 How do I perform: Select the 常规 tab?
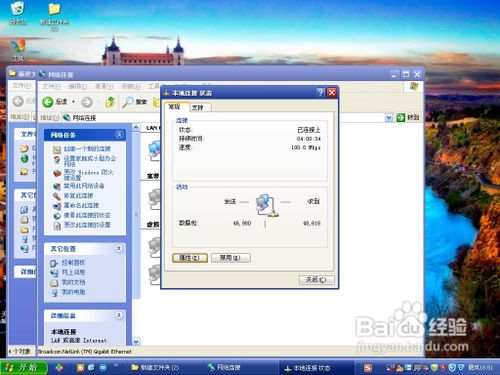point(175,107)
